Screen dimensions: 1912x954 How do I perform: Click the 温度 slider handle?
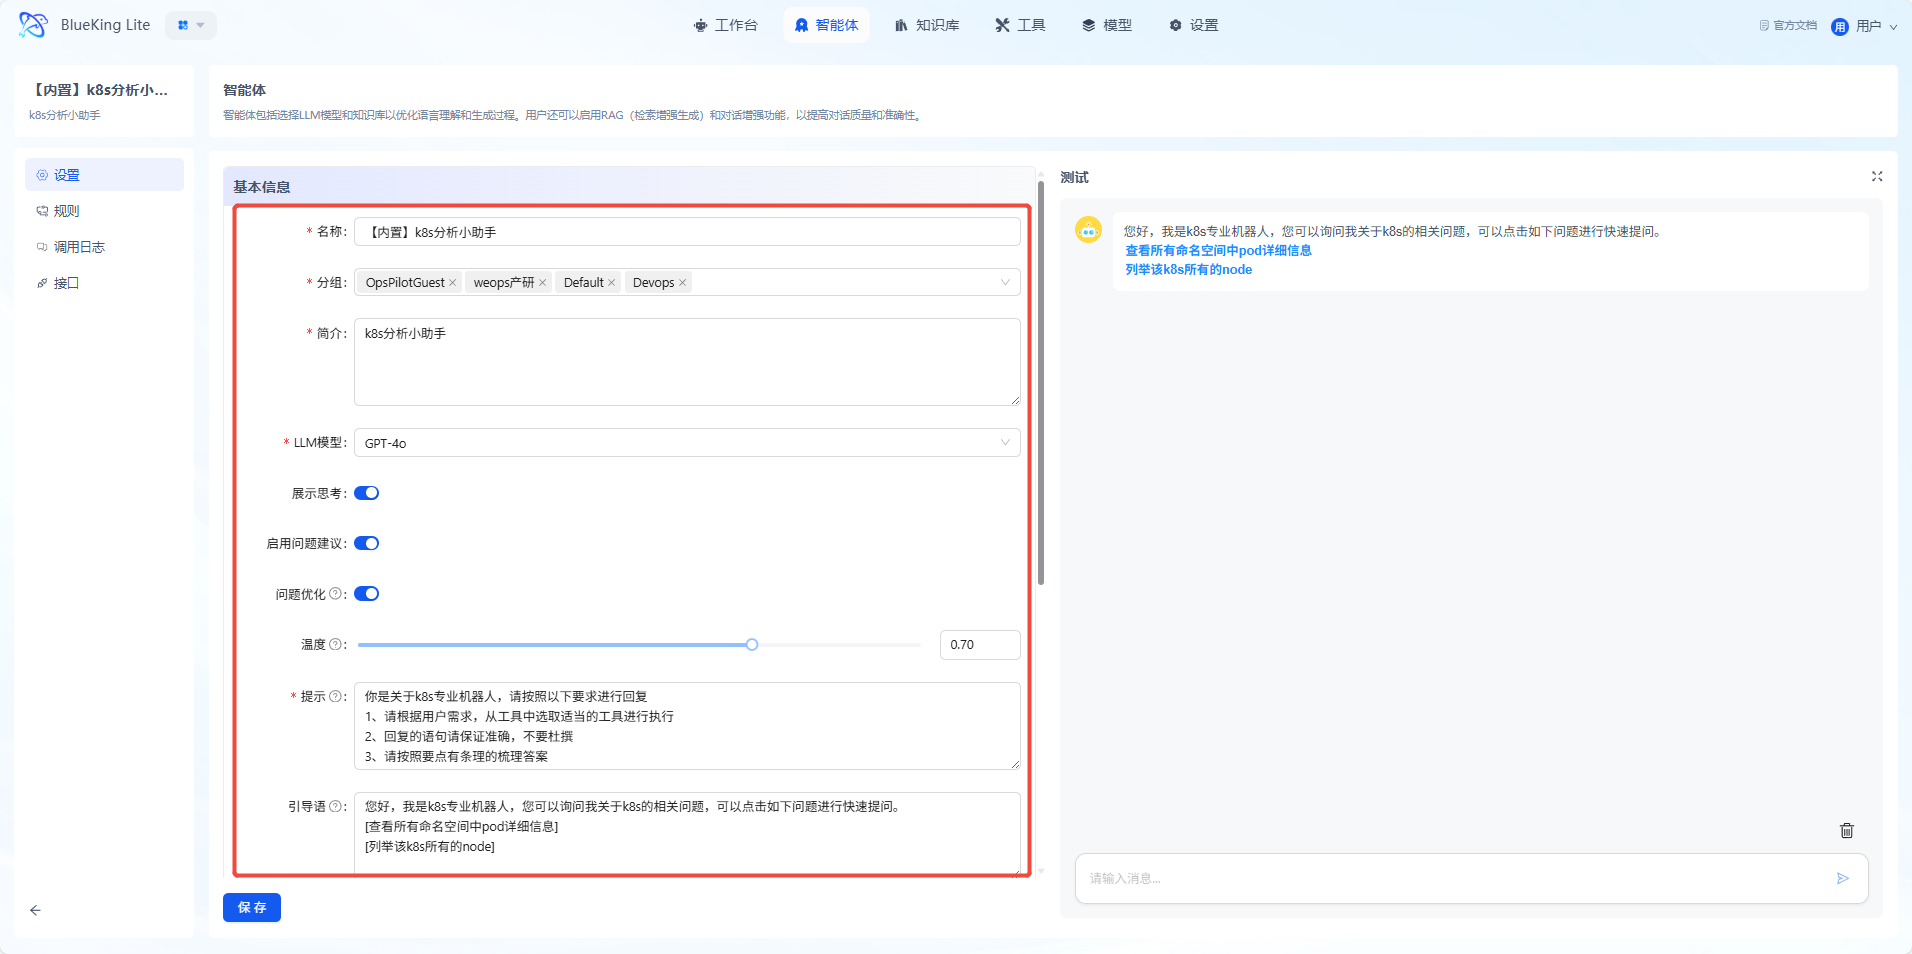pos(752,645)
